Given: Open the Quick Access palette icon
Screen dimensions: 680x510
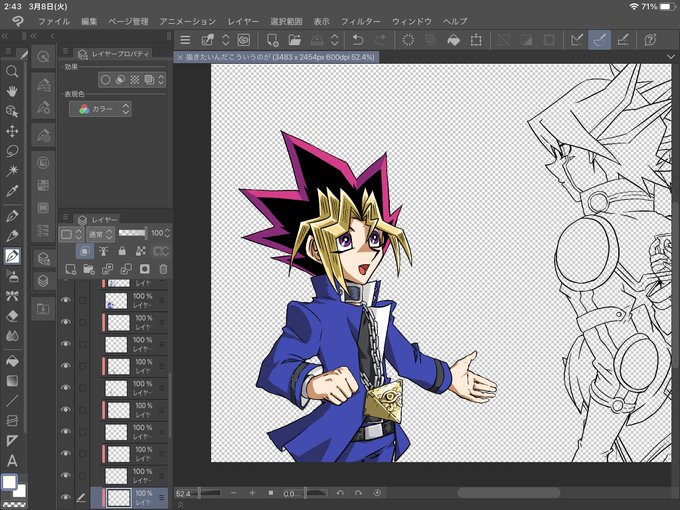Looking at the screenshot, I should coord(43,56).
